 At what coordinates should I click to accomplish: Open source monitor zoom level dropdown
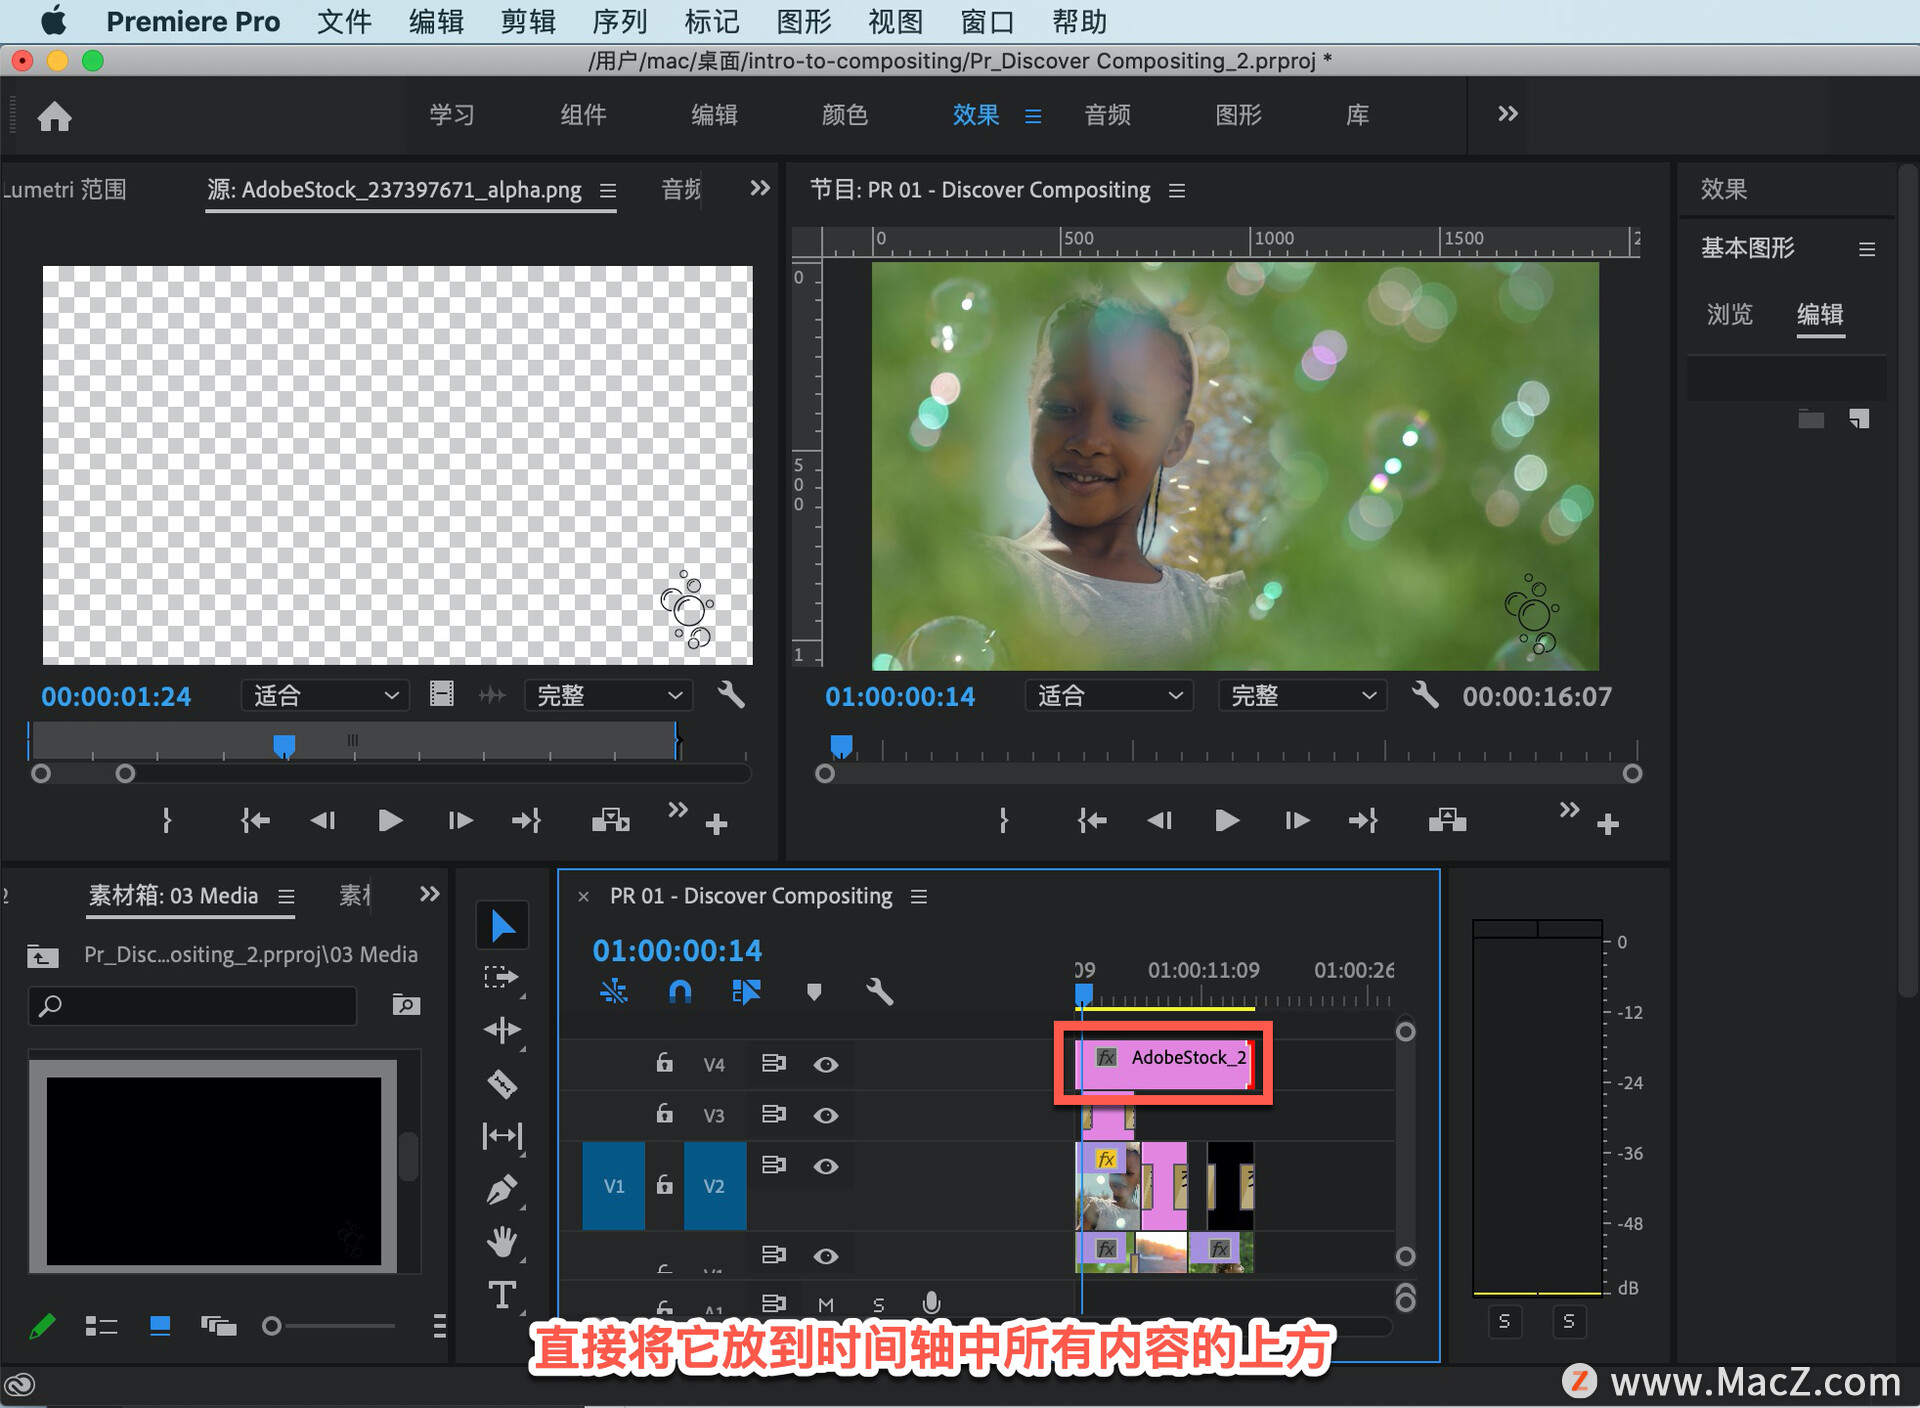pos(325,695)
